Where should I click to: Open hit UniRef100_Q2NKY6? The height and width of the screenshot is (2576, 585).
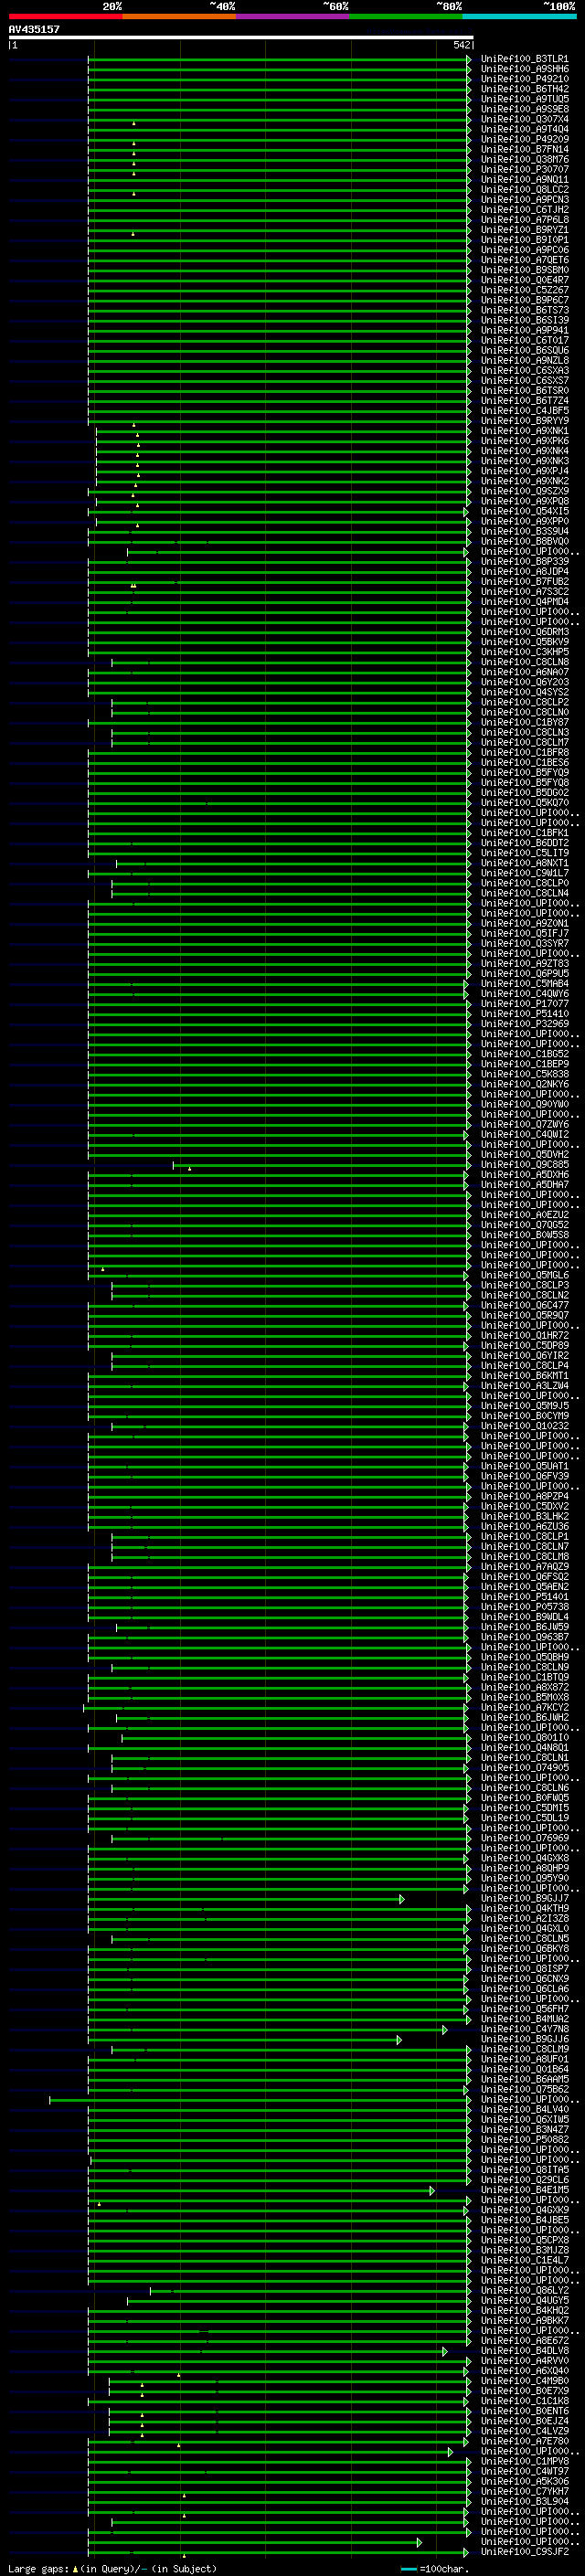[525, 1084]
